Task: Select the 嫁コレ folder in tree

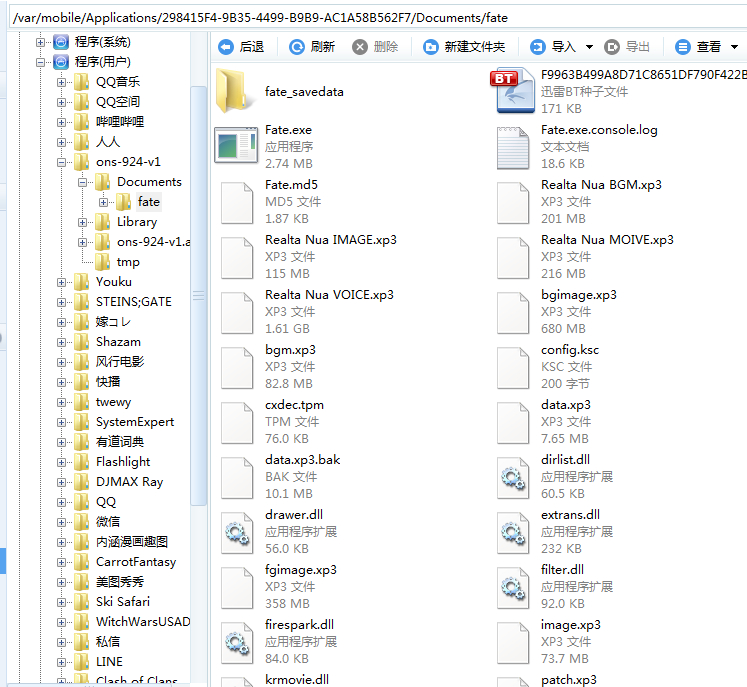Action: coord(102,322)
